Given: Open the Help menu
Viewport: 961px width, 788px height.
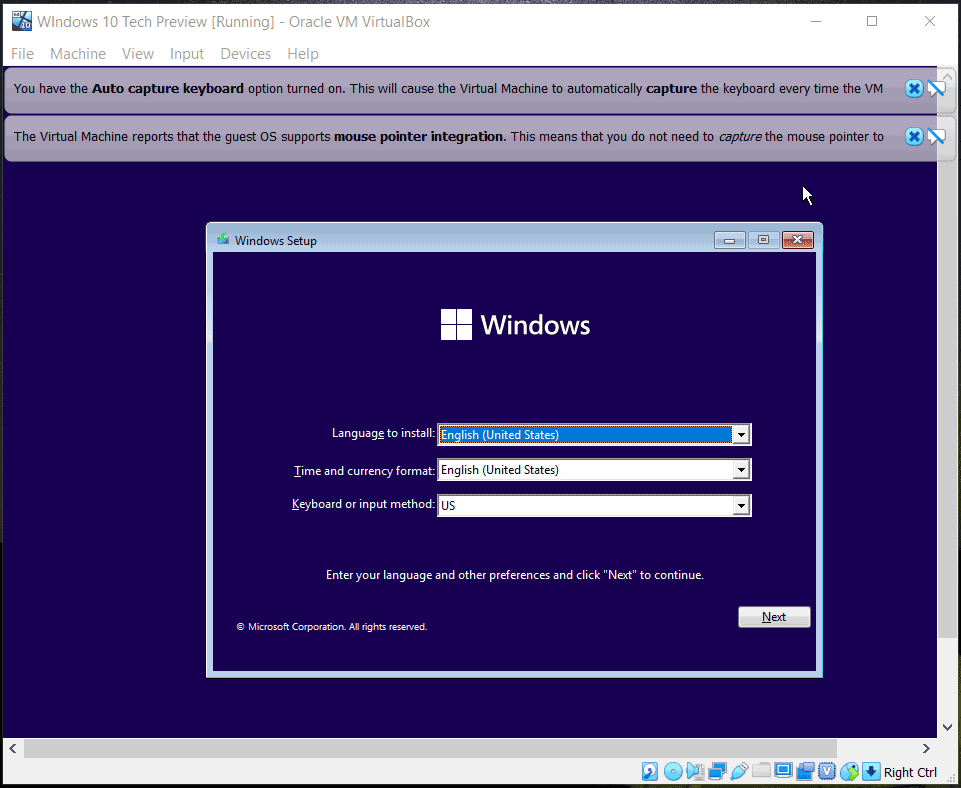Looking at the screenshot, I should coord(303,54).
